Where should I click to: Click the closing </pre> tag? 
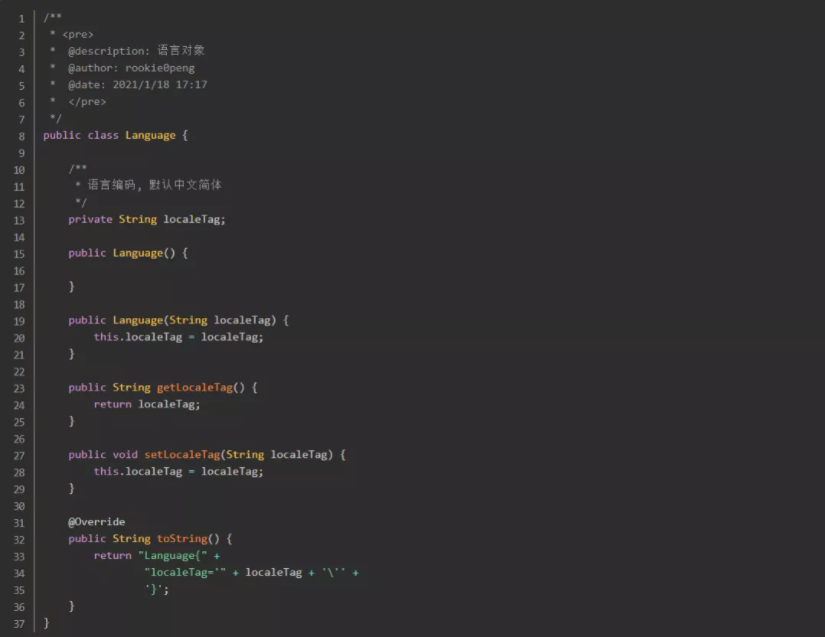point(87,102)
